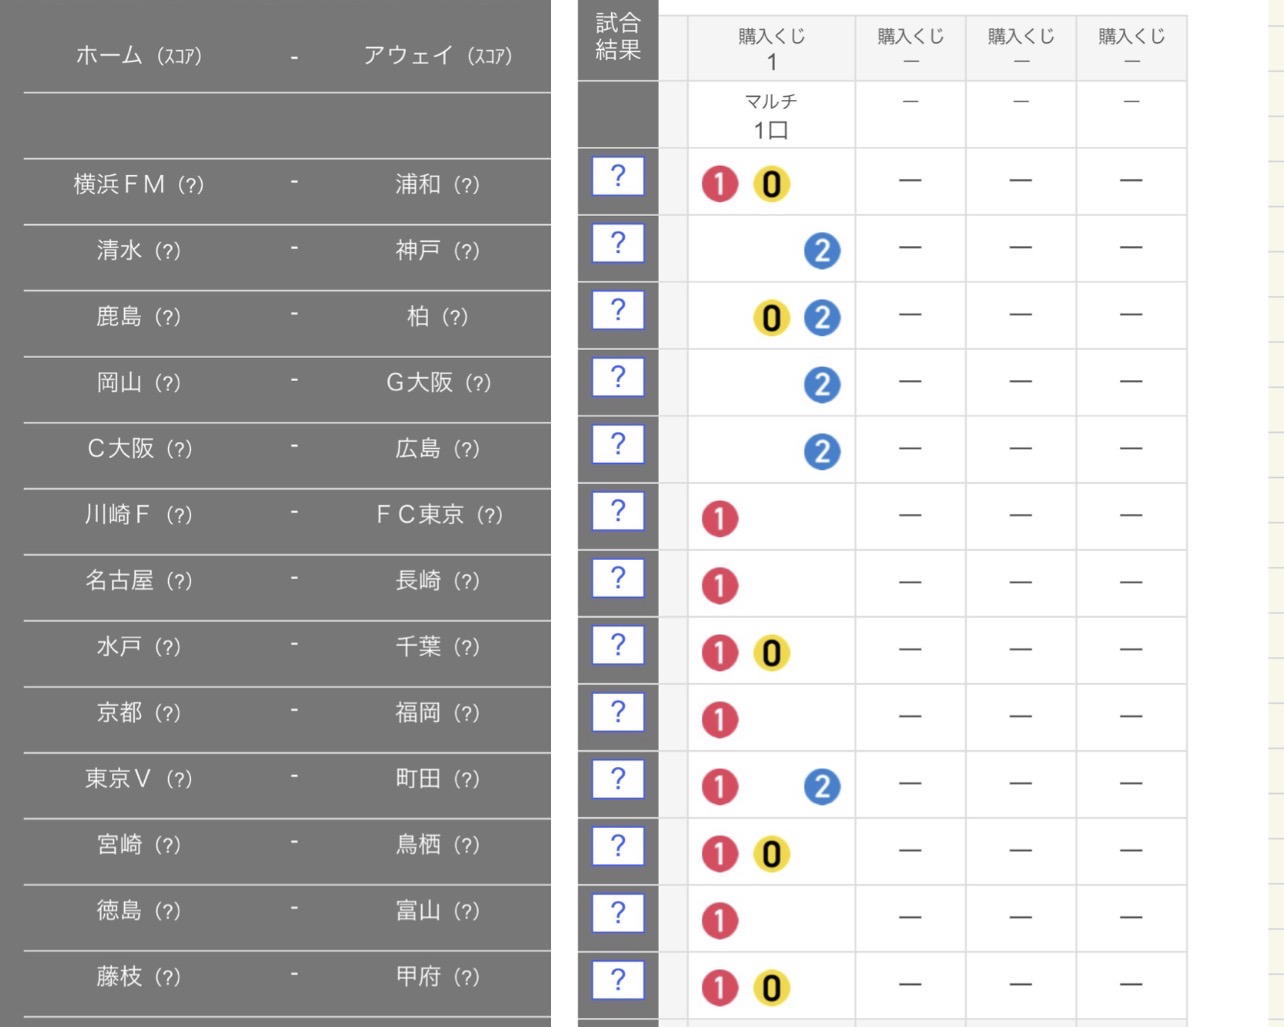Select the blue 2 circle for 岡山 vs G大阪
The width and height of the screenshot is (1284, 1027).
(822, 385)
